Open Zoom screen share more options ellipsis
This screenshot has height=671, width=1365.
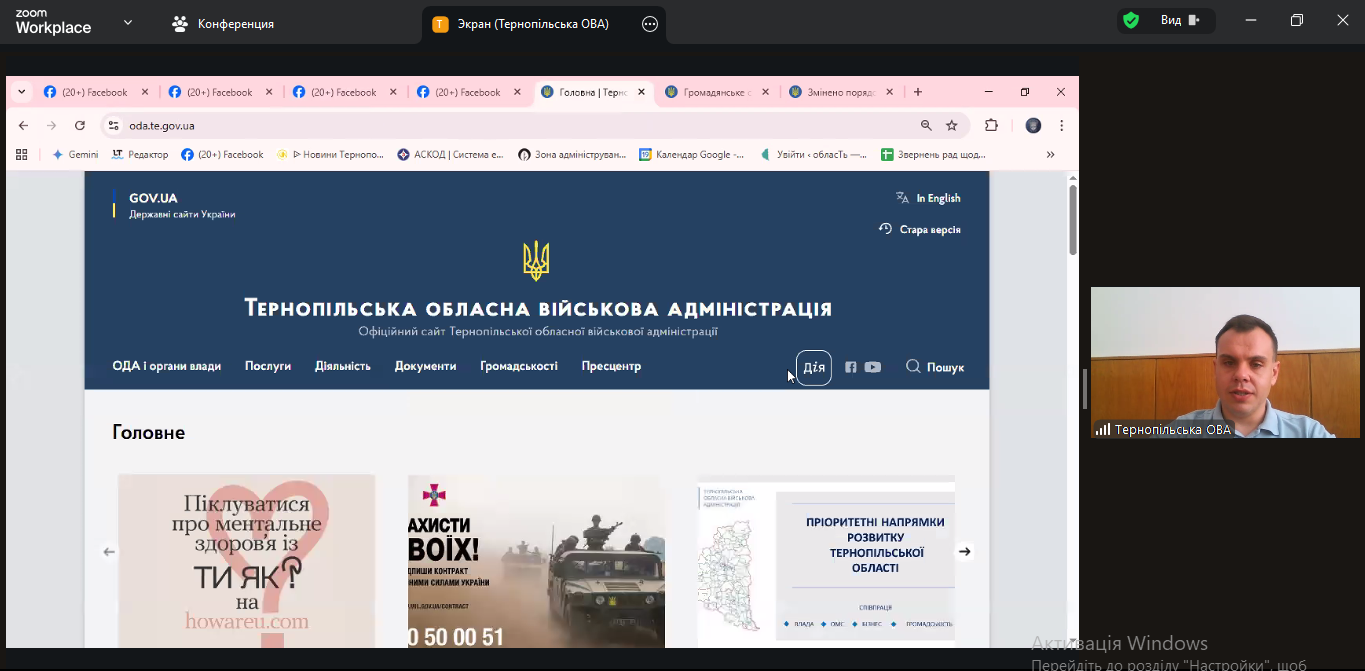click(650, 24)
